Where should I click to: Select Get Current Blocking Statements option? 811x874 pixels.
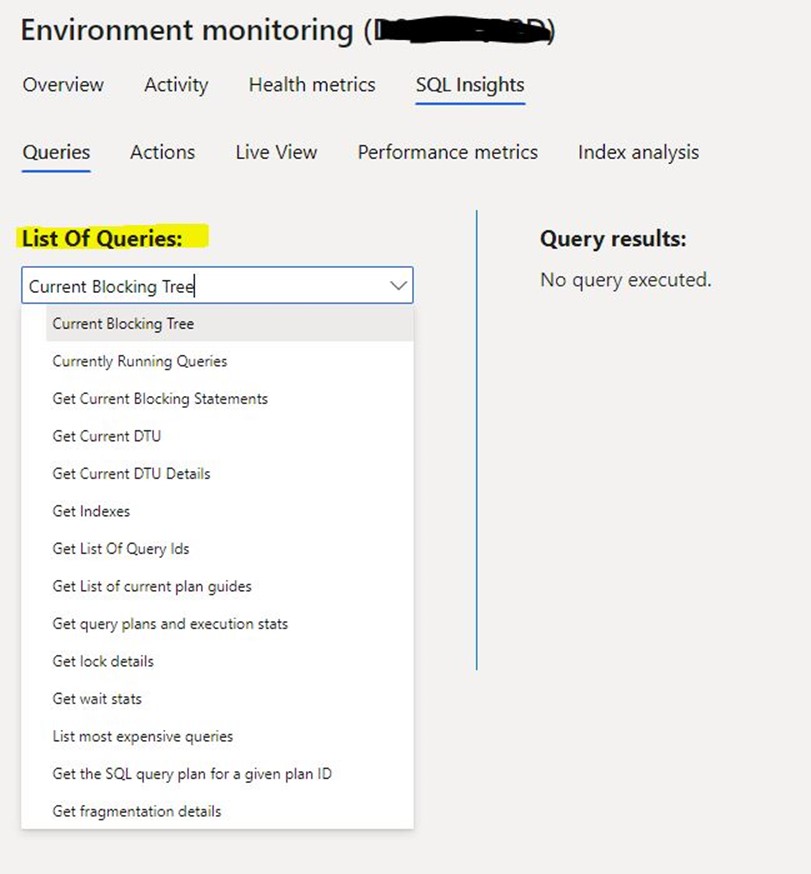[x=230, y=399]
